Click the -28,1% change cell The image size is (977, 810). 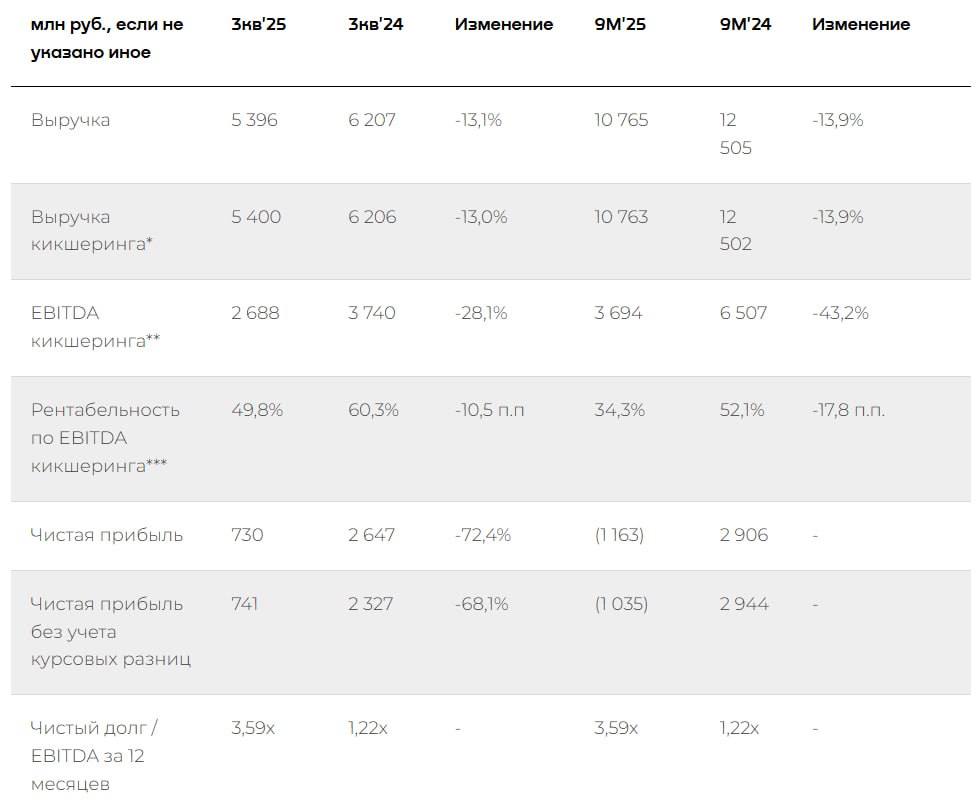click(x=481, y=313)
